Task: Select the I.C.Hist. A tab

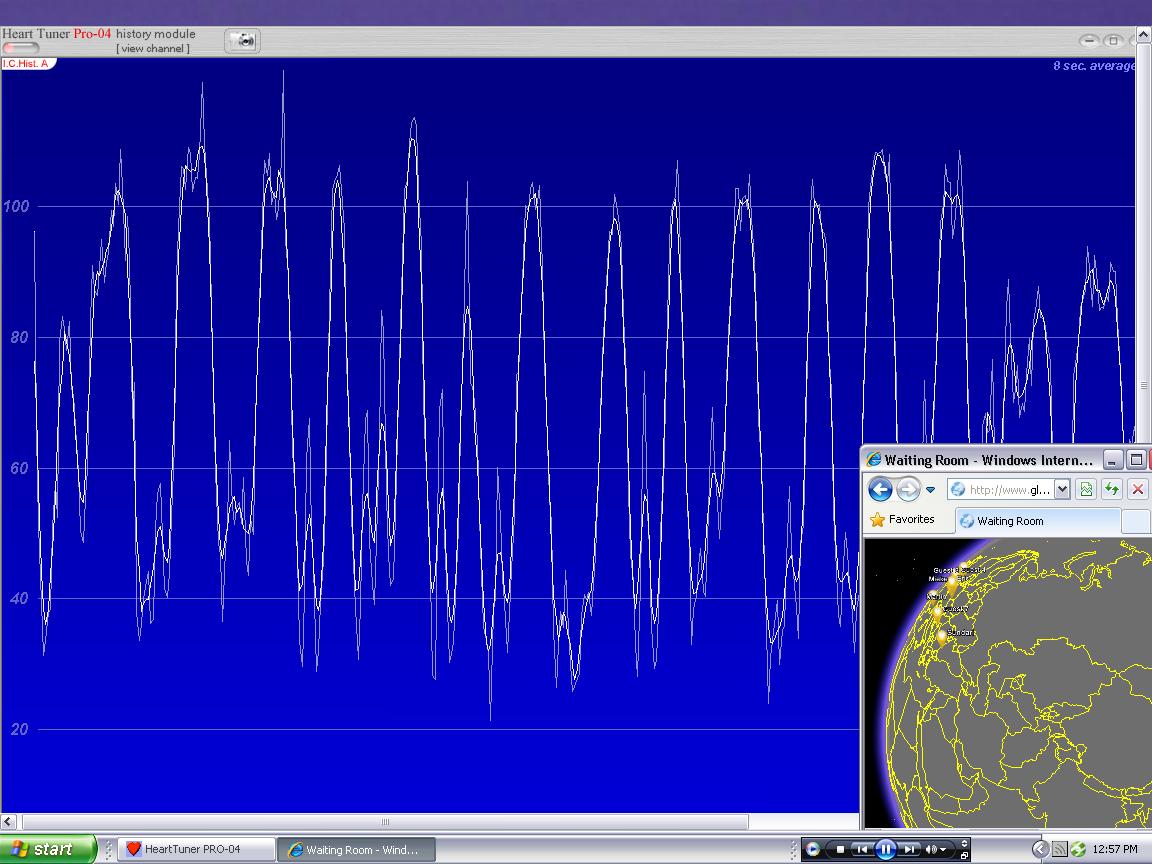Action: [28, 64]
